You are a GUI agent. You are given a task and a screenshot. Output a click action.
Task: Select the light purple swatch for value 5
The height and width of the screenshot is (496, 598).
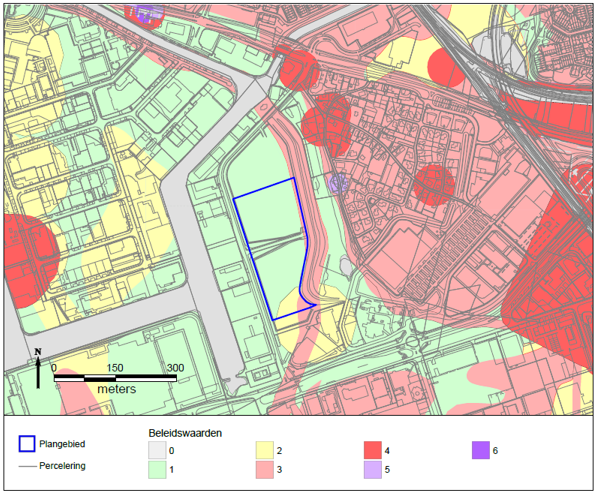pos(373,469)
